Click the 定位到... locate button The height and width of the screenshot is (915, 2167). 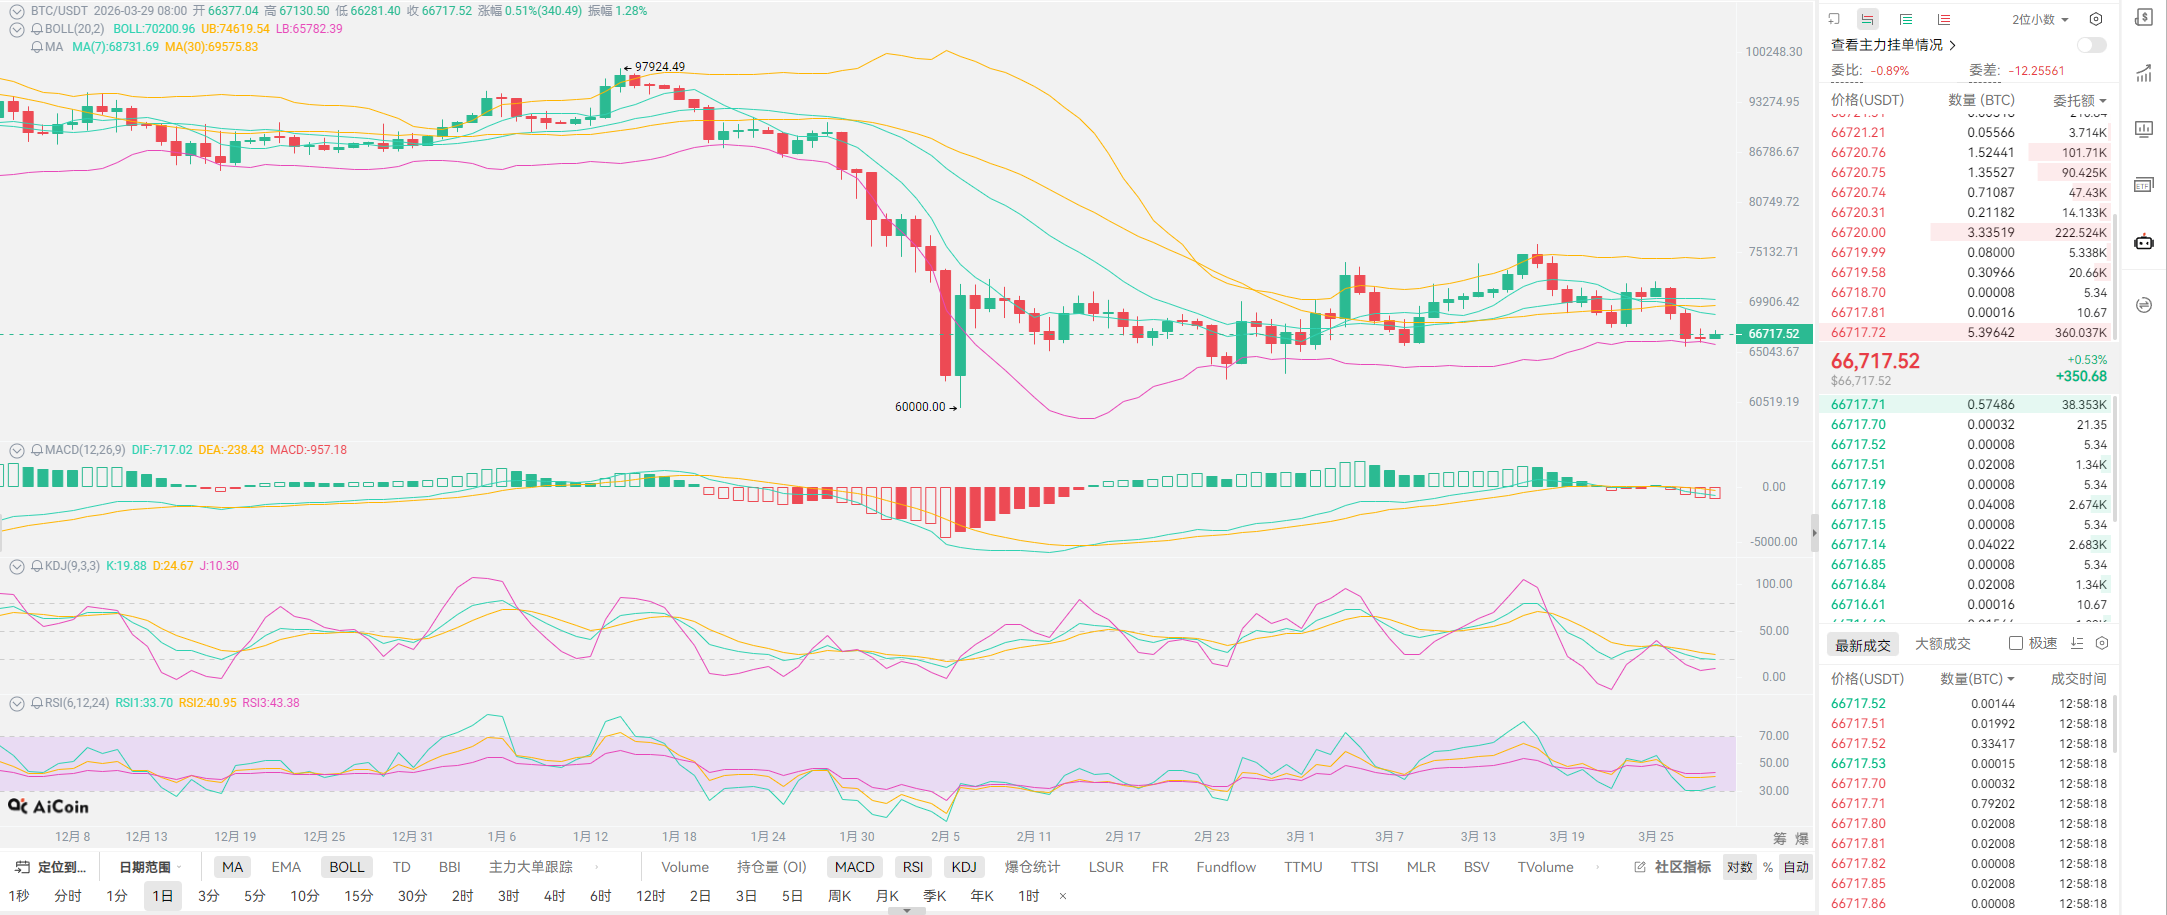[x=52, y=867]
